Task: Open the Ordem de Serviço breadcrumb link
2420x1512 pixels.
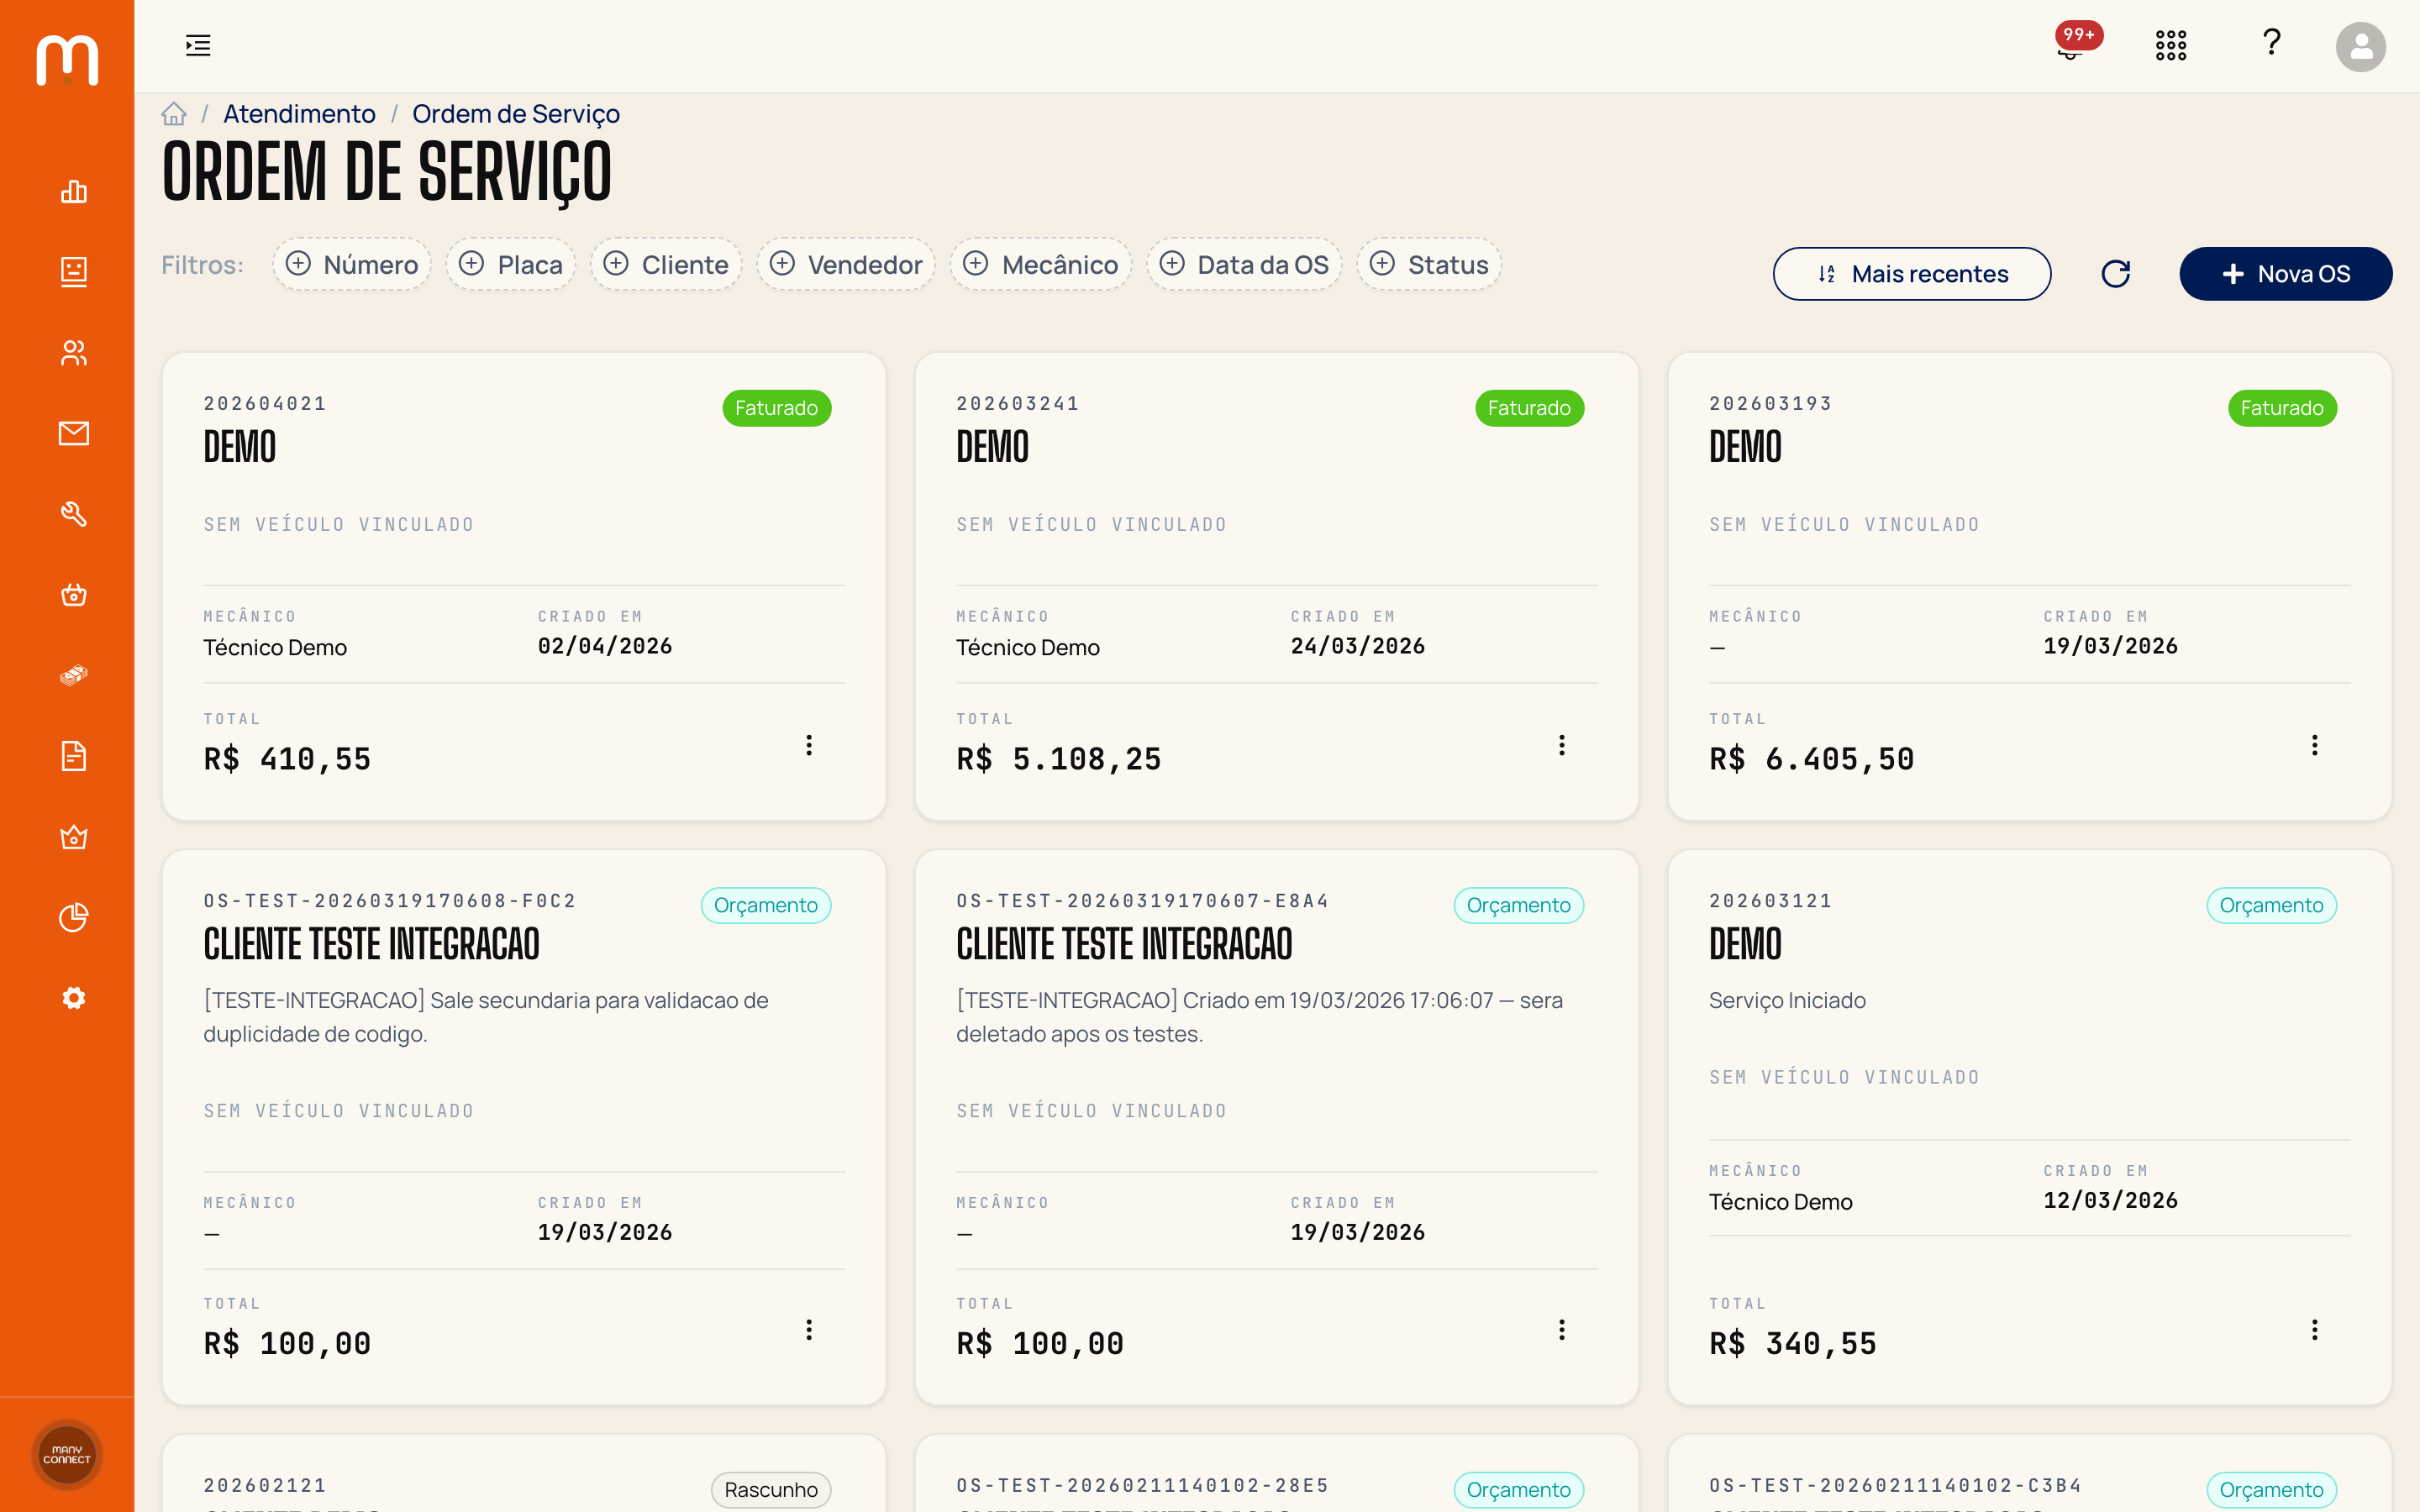Action: tap(516, 114)
